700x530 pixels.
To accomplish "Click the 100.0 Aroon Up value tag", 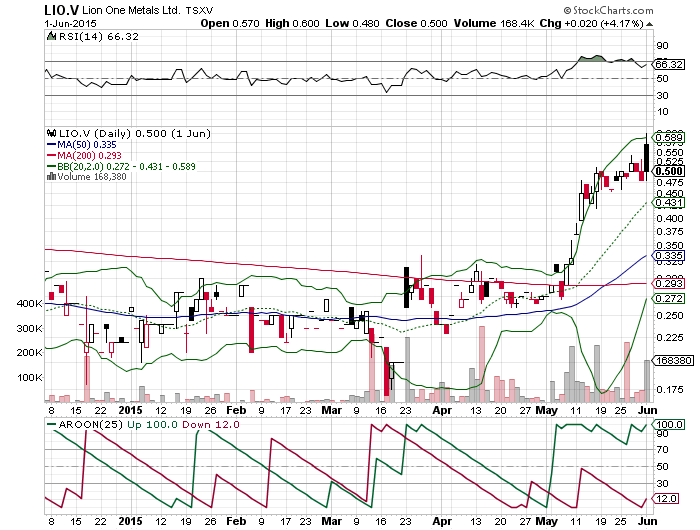I will coord(669,424).
